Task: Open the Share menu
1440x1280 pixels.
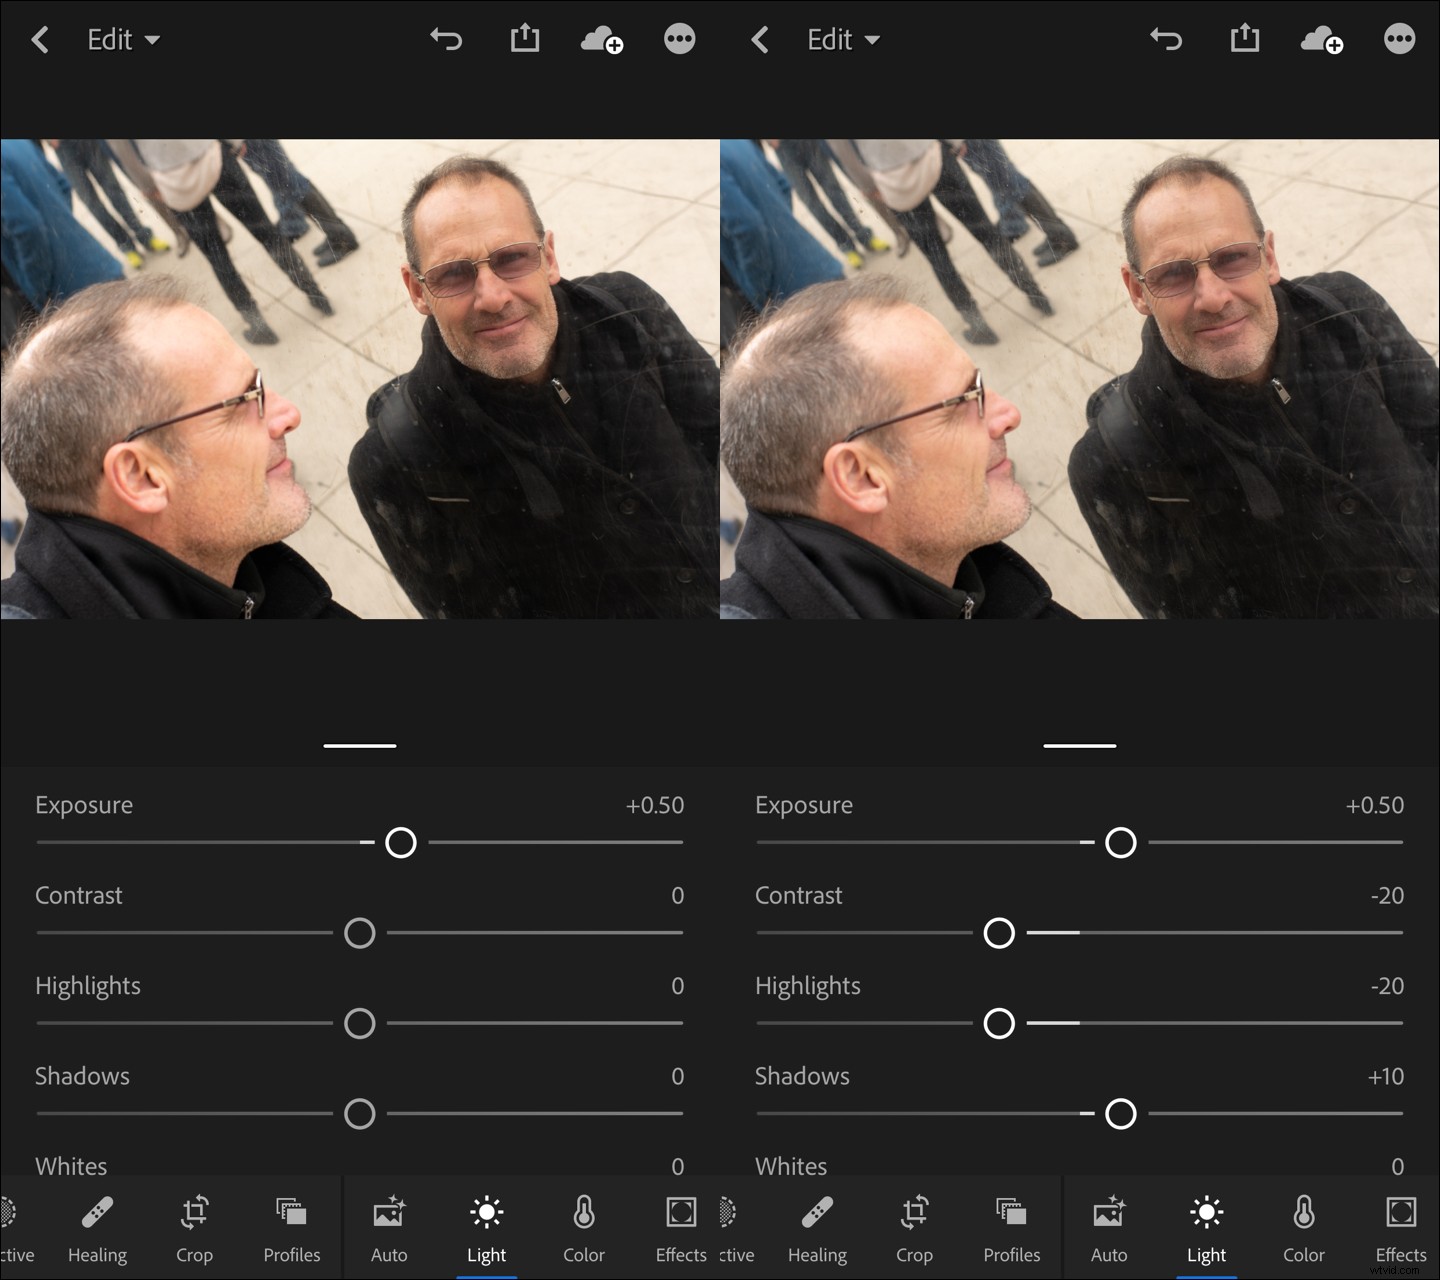Action: pos(524,40)
